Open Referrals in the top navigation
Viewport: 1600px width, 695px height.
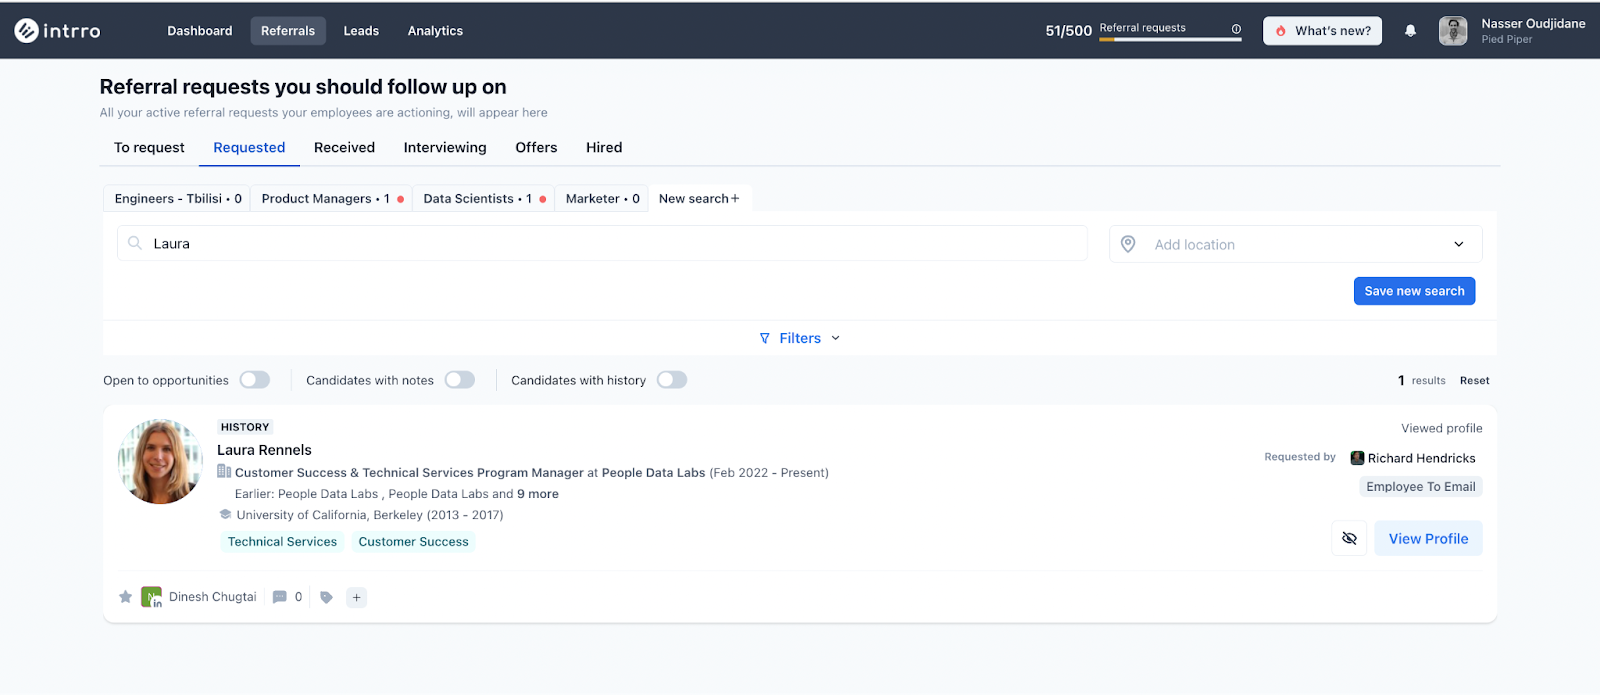[x=288, y=31]
